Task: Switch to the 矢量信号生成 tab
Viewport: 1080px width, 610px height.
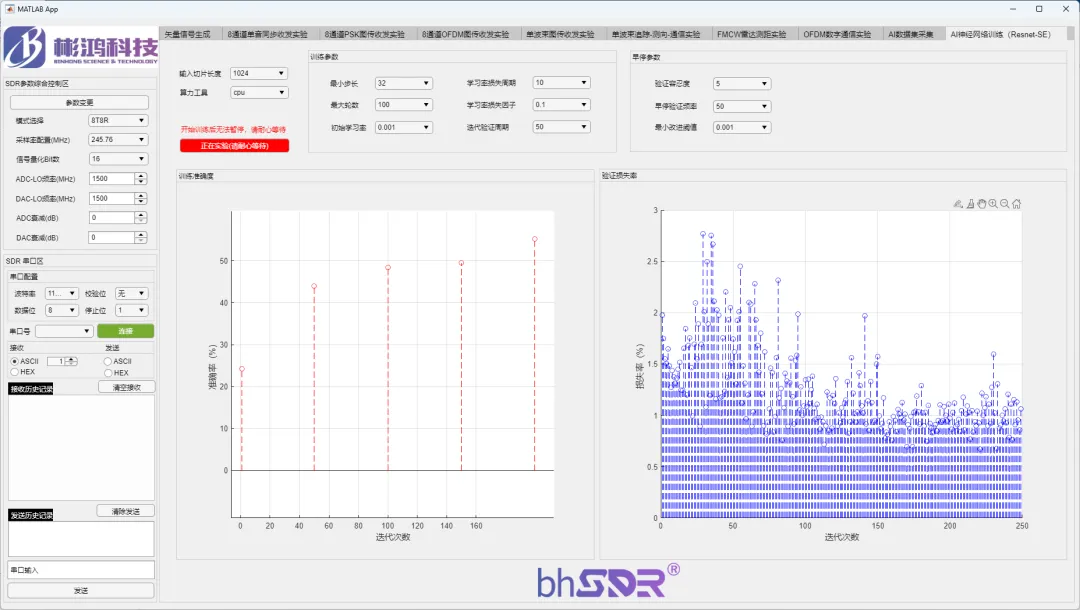Action: click(x=191, y=34)
